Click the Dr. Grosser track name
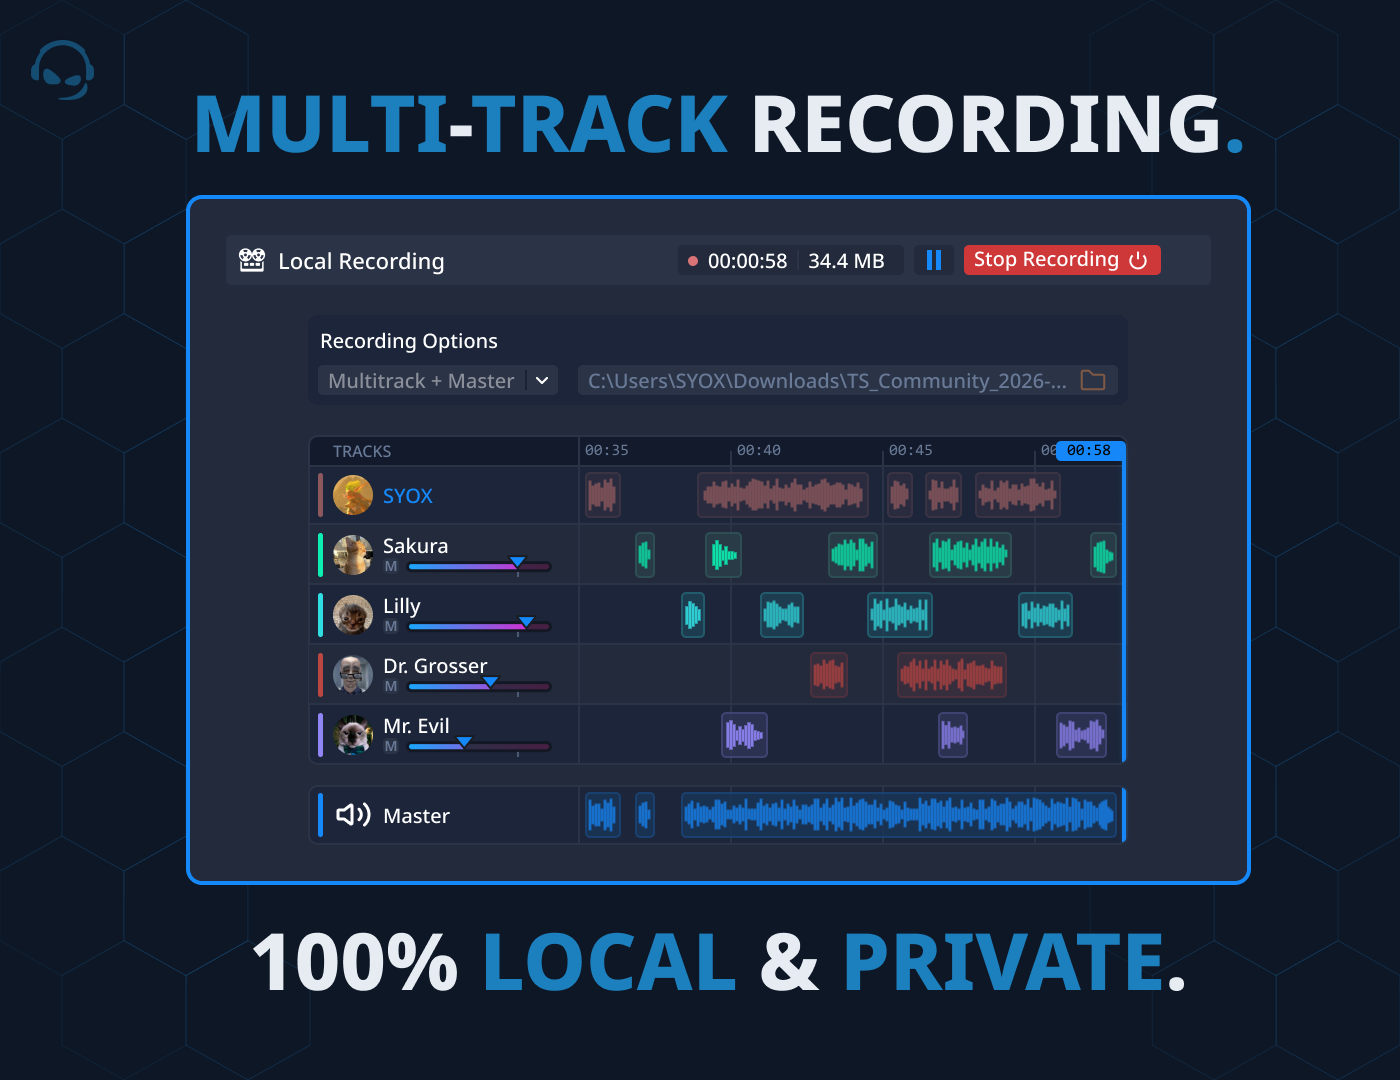Image resolution: width=1400 pixels, height=1080 pixels. click(x=435, y=666)
